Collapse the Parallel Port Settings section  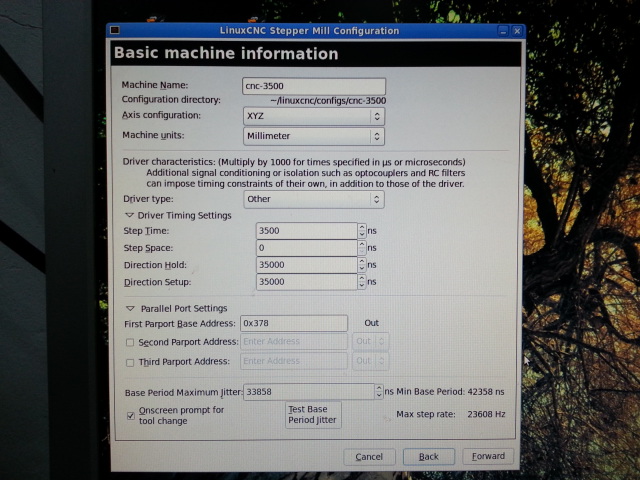click(130, 308)
